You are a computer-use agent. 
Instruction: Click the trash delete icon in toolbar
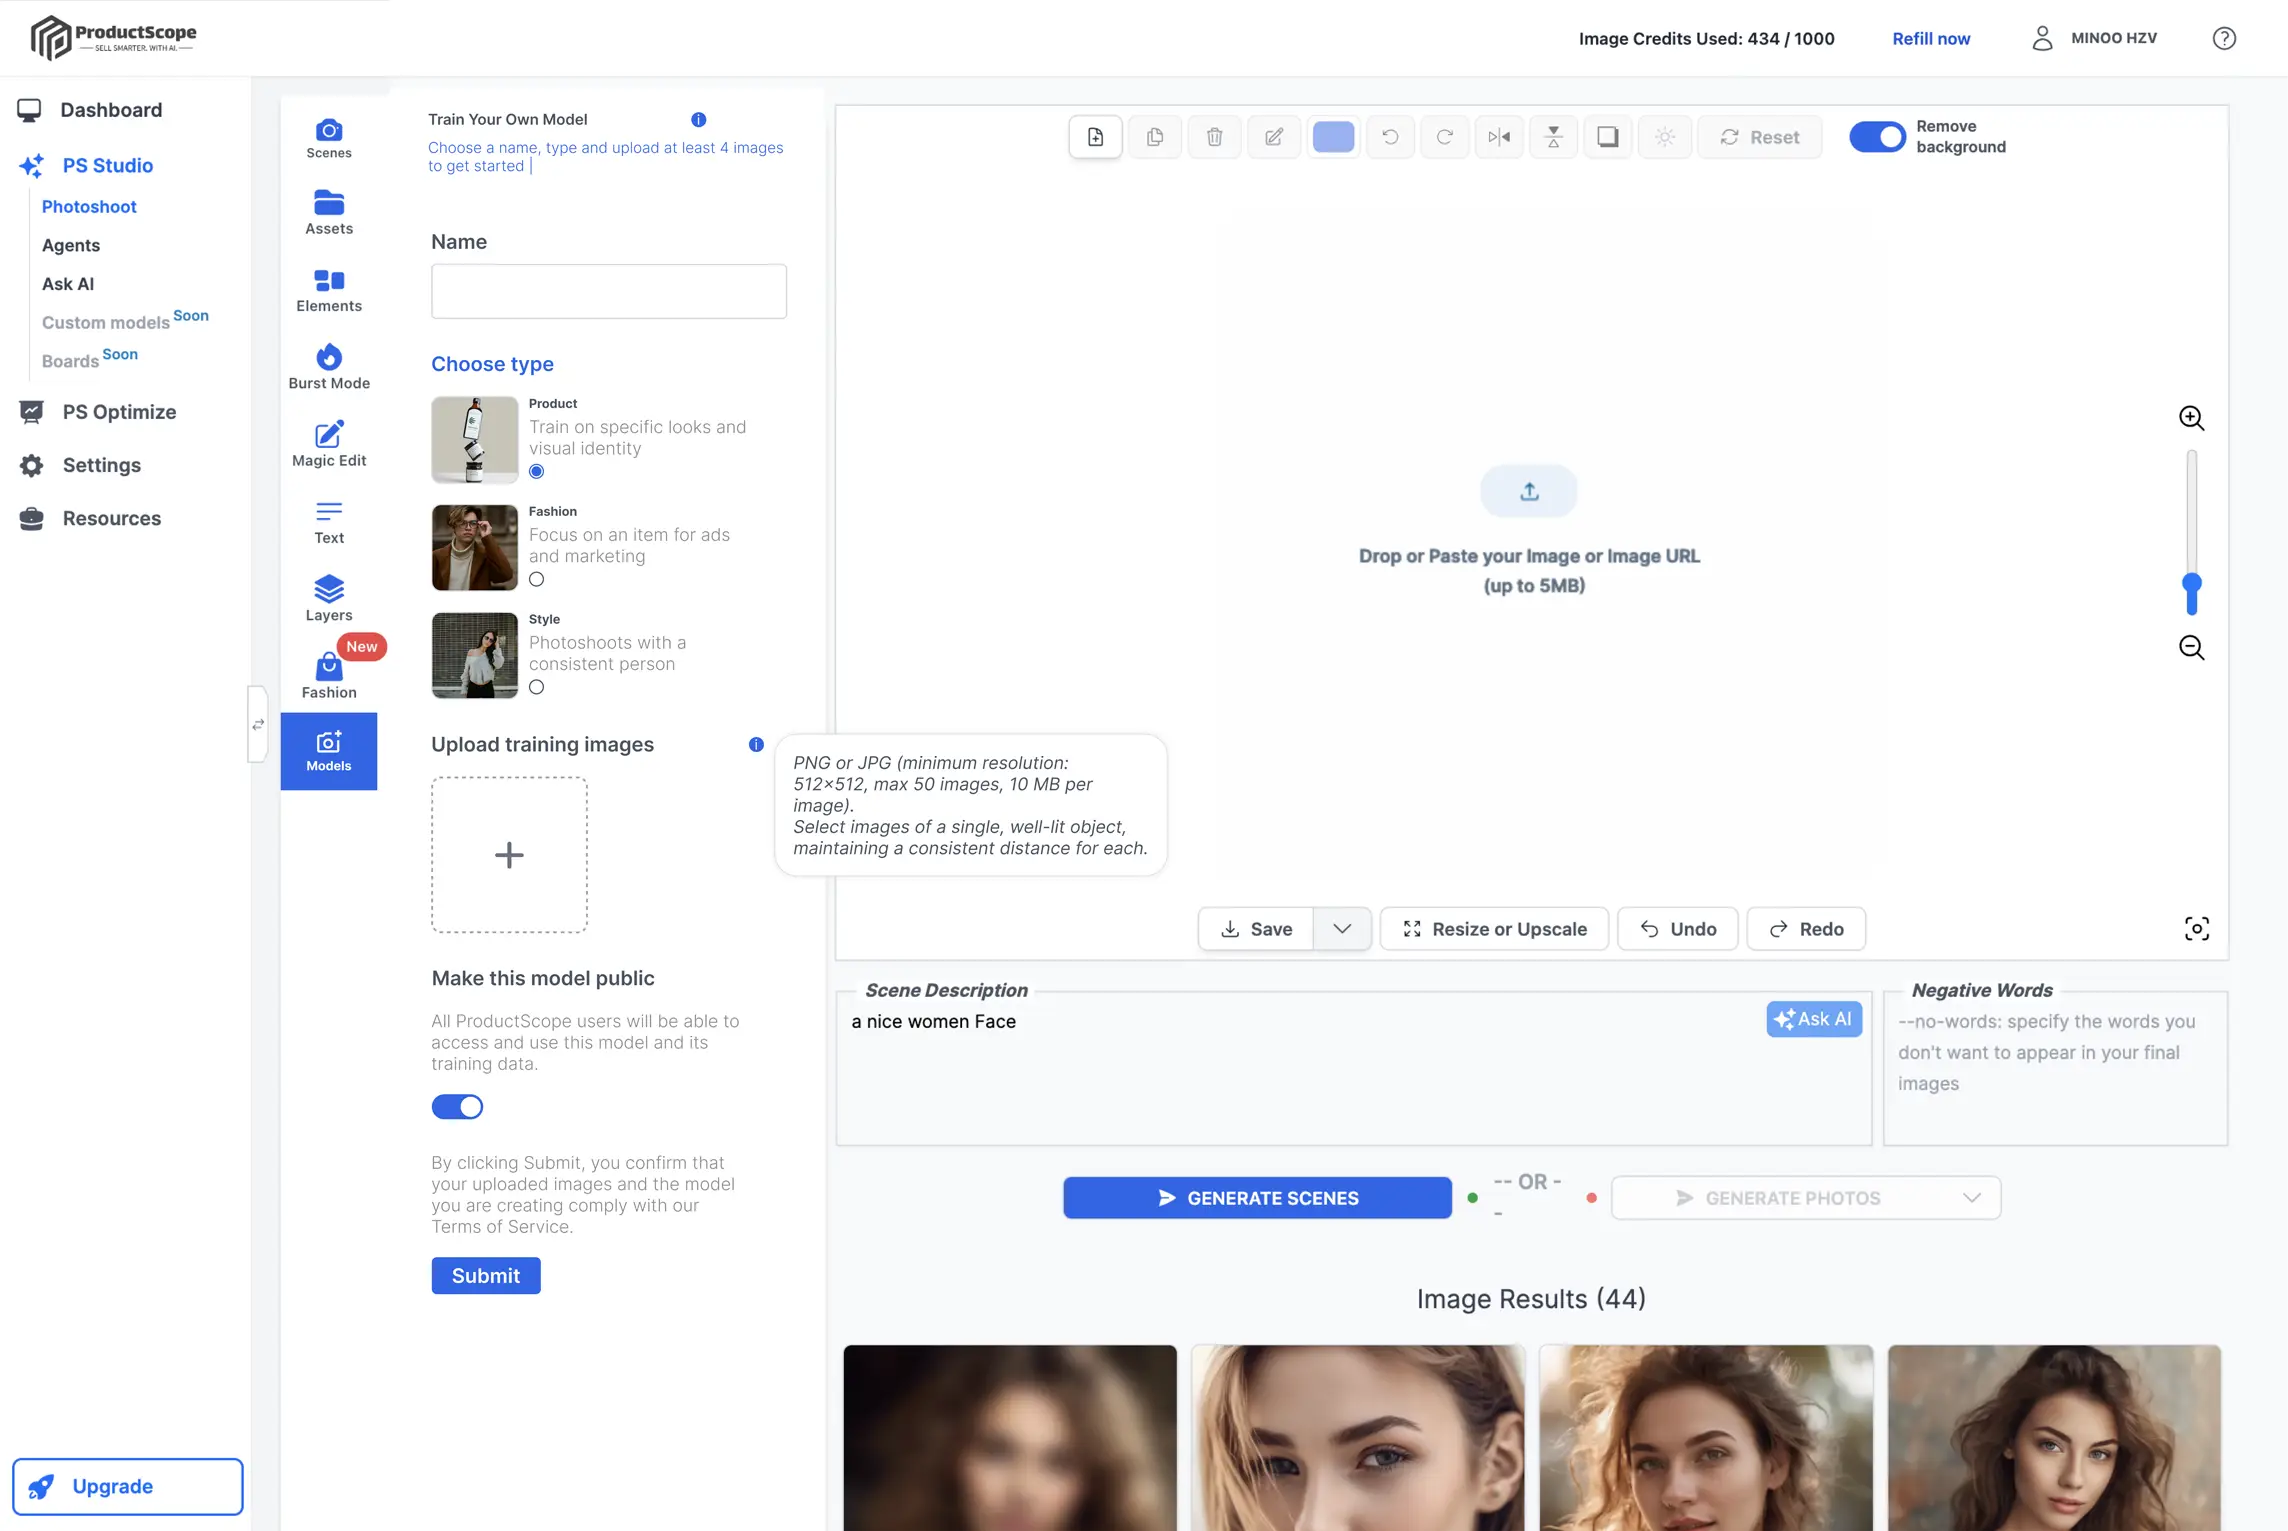[x=1214, y=137]
